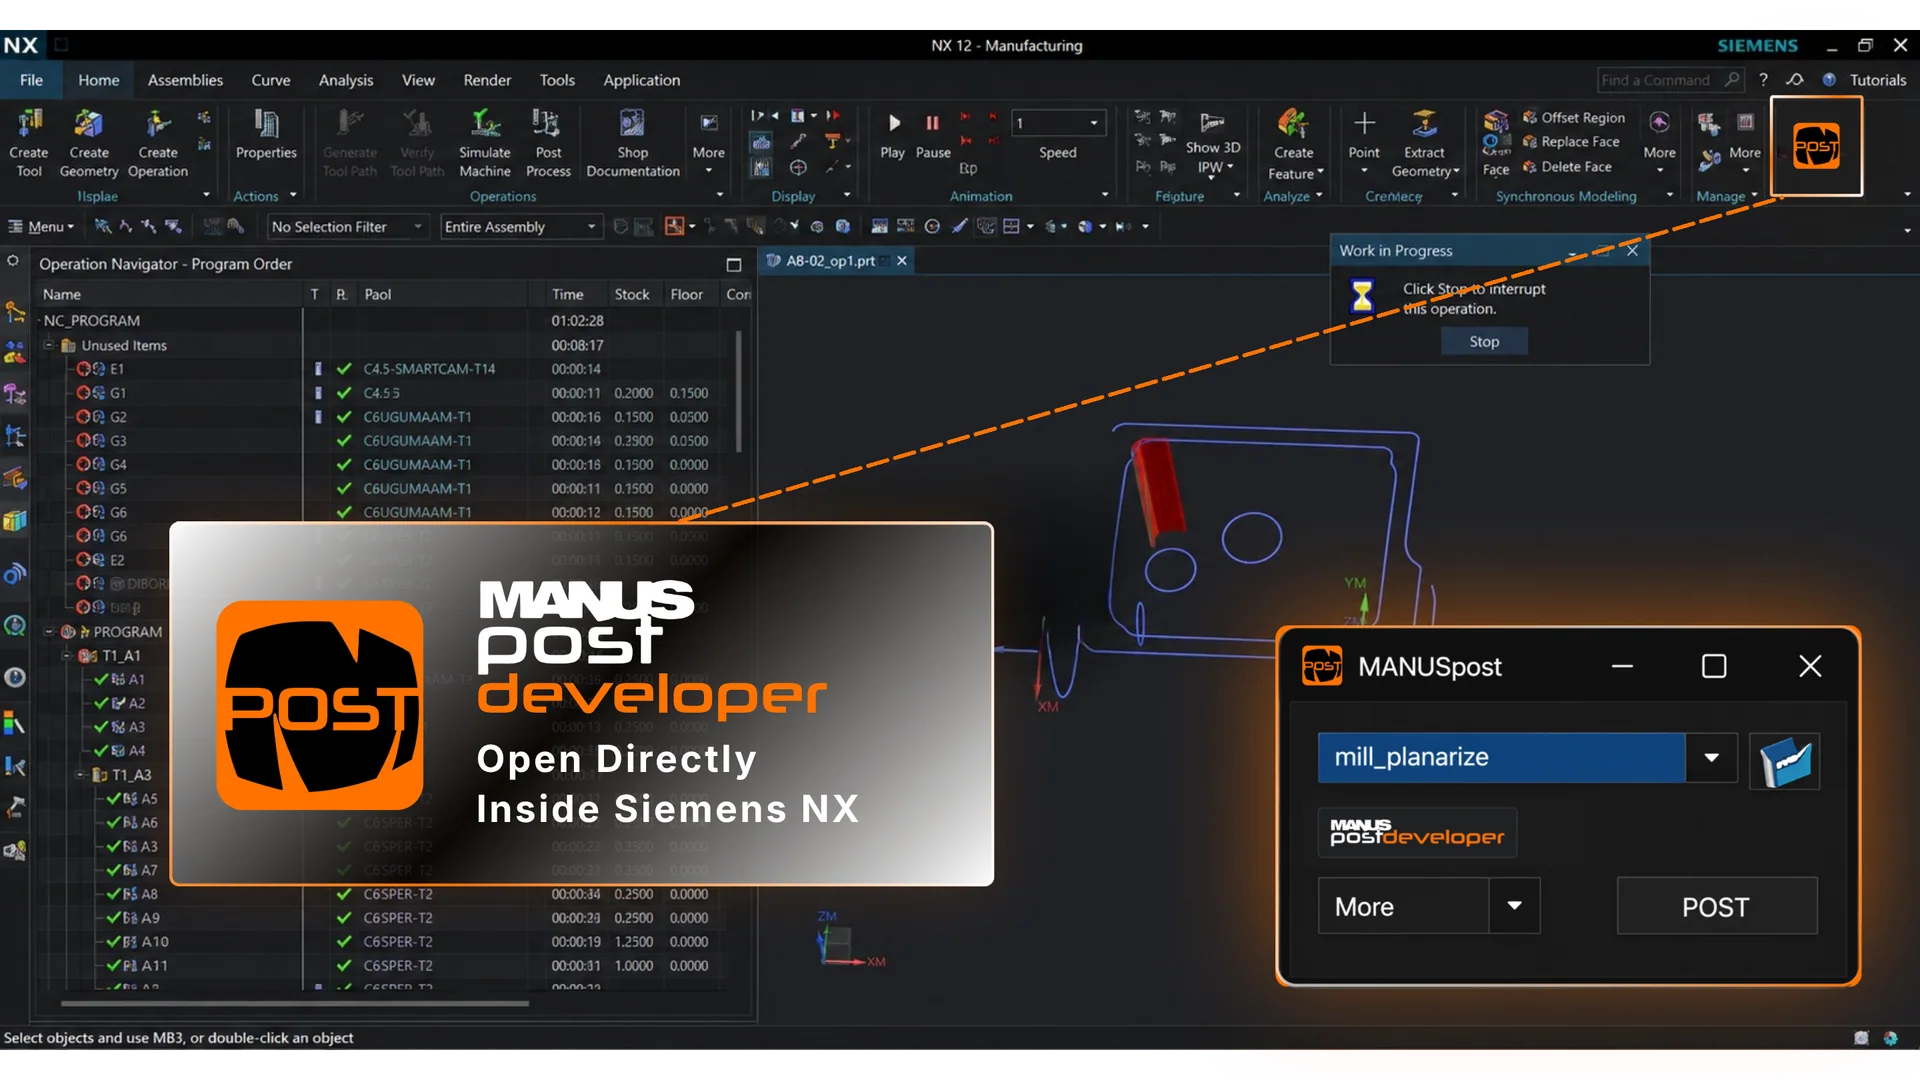This screenshot has height=1080, width=1920.
Task: Click the Create Feature icon
Action: click(1293, 124)
